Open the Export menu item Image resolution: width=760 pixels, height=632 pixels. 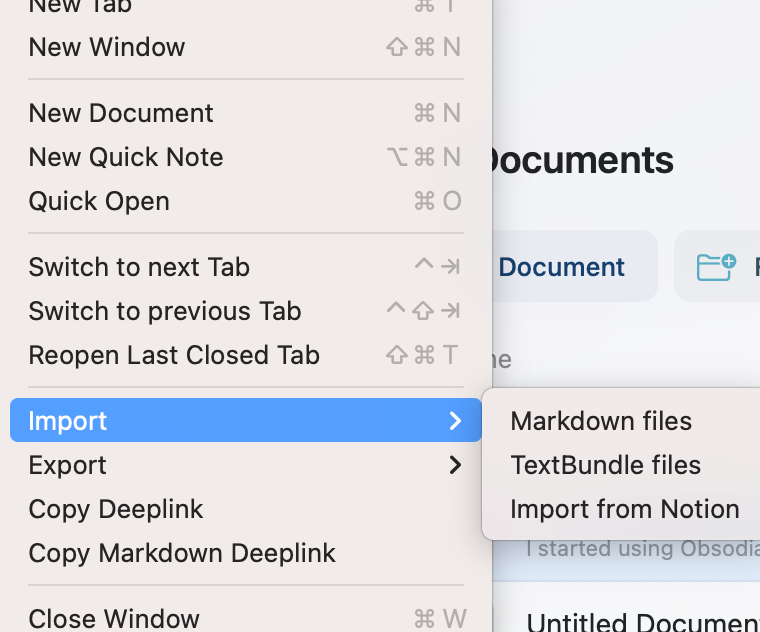coord(68,465)
